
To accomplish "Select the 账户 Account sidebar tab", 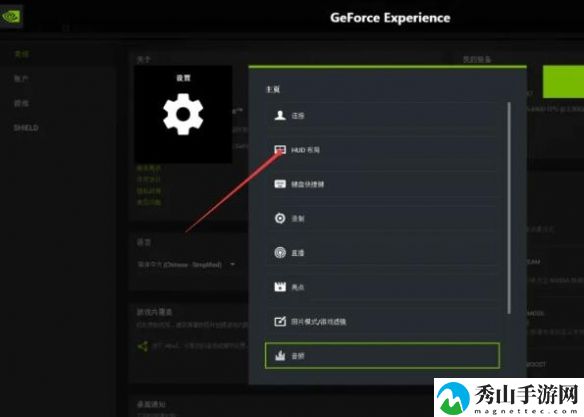I will 21,79.
